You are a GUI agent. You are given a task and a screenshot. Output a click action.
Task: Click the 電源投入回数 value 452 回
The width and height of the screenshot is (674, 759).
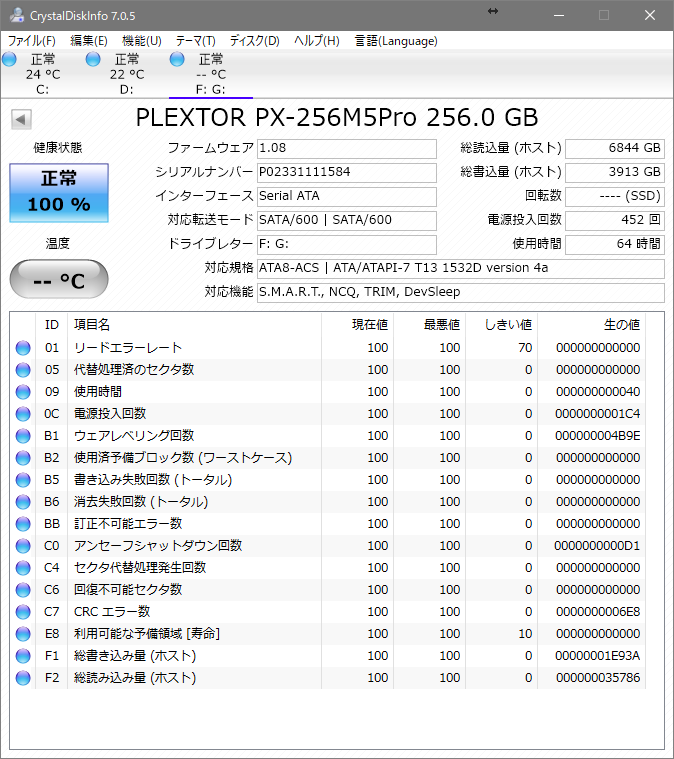(x=615, y=220)
